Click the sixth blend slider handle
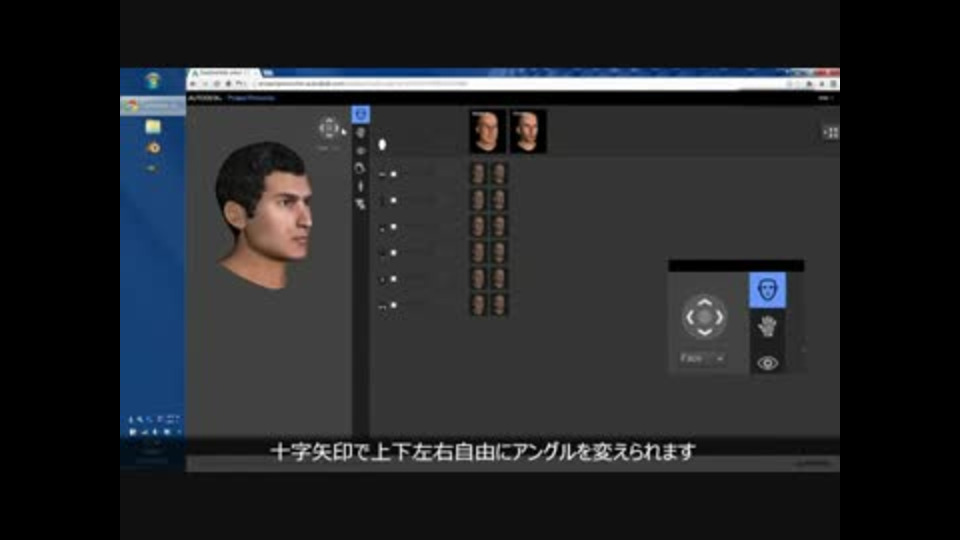The height and width of the screenshot is (540, 960). [394, 305]
